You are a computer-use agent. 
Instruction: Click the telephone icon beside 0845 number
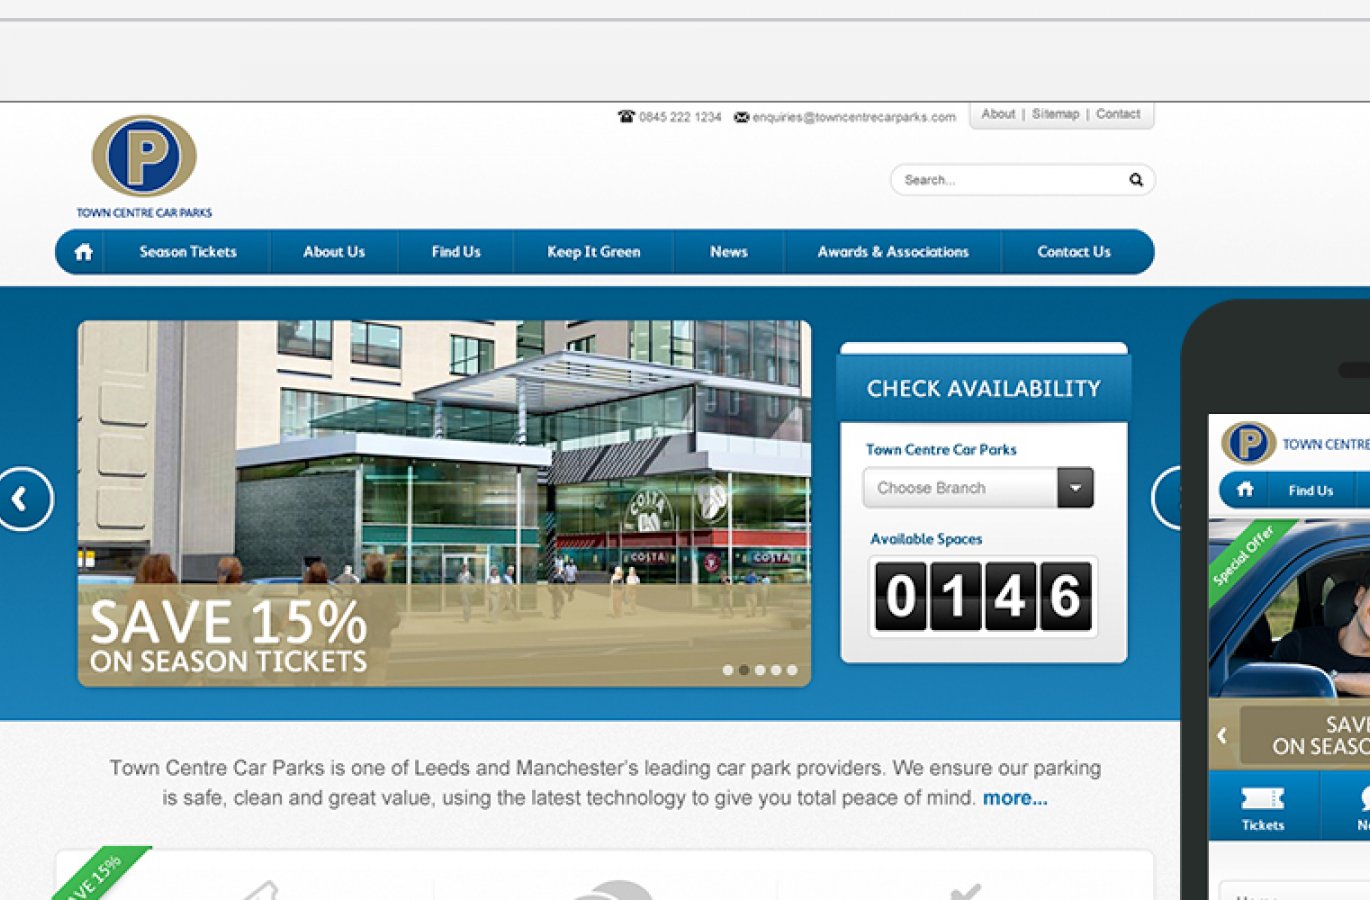click(626, 117)
